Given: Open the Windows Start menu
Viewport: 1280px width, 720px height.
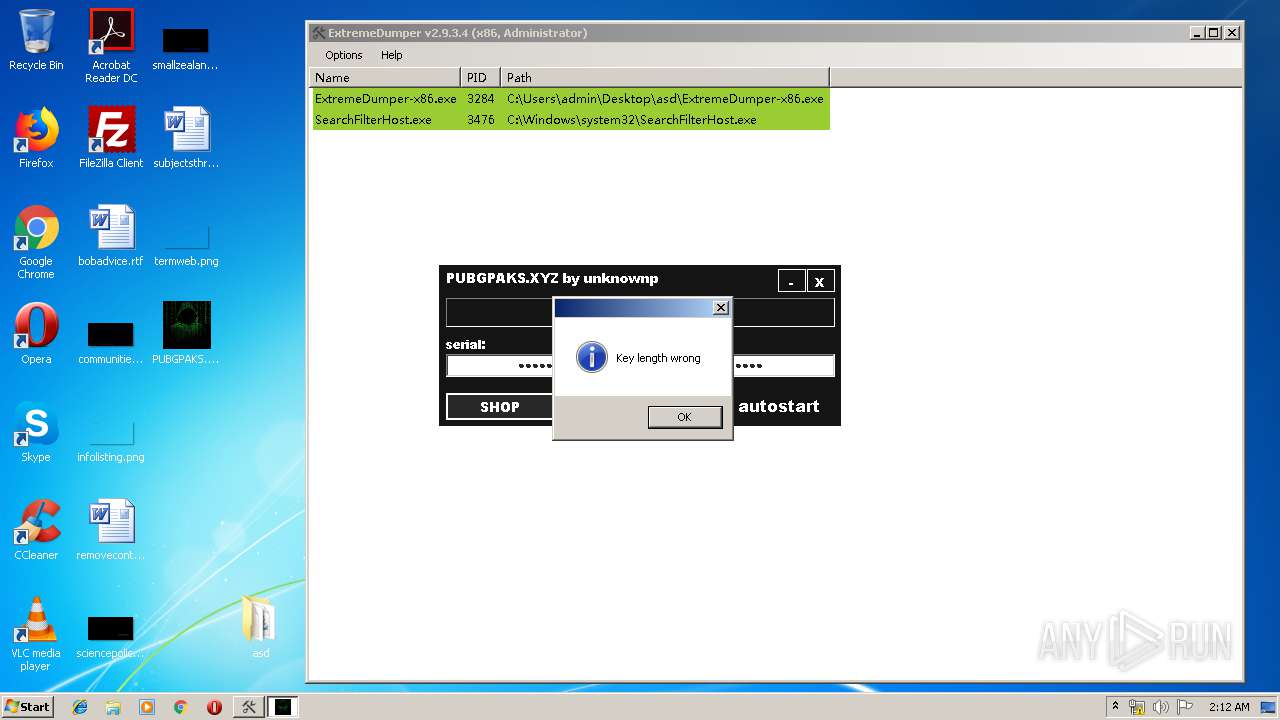Looking at the screenshot, I should (27, 706).
